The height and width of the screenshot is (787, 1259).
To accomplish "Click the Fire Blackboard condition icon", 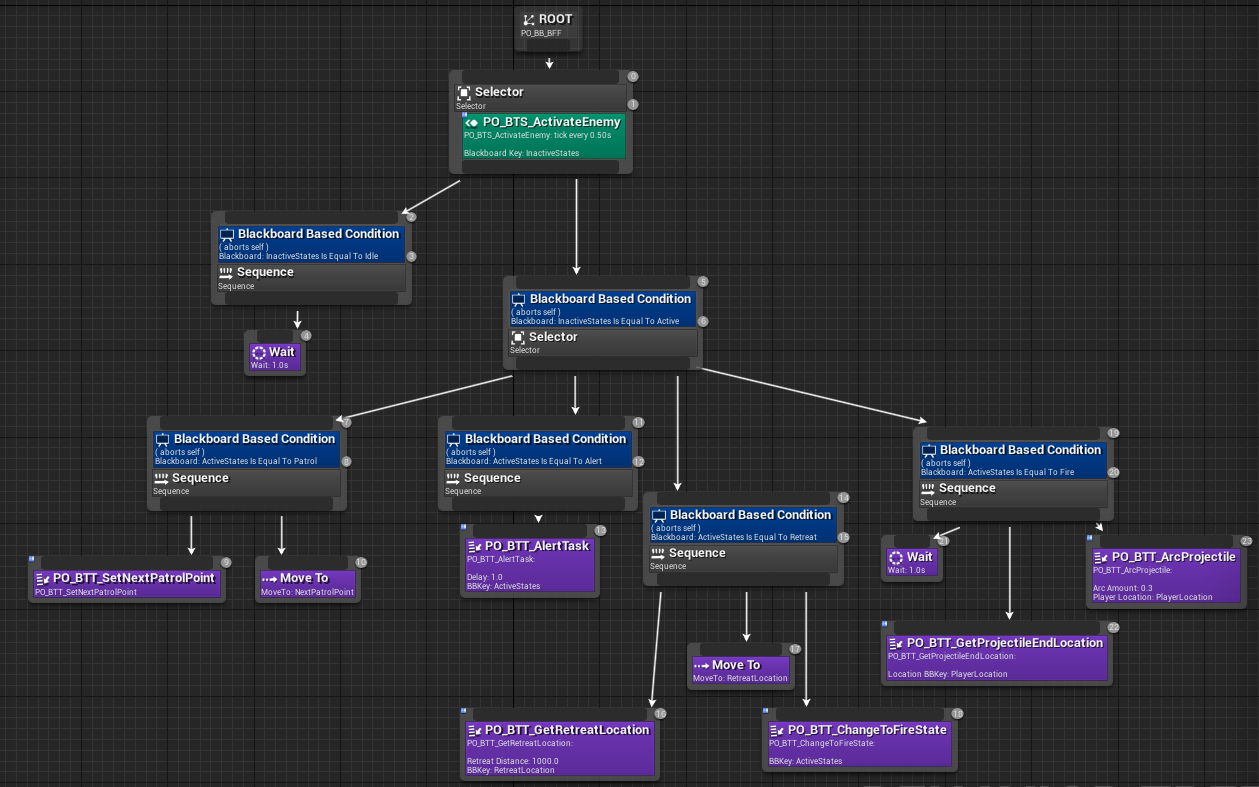I will [929, 451].
